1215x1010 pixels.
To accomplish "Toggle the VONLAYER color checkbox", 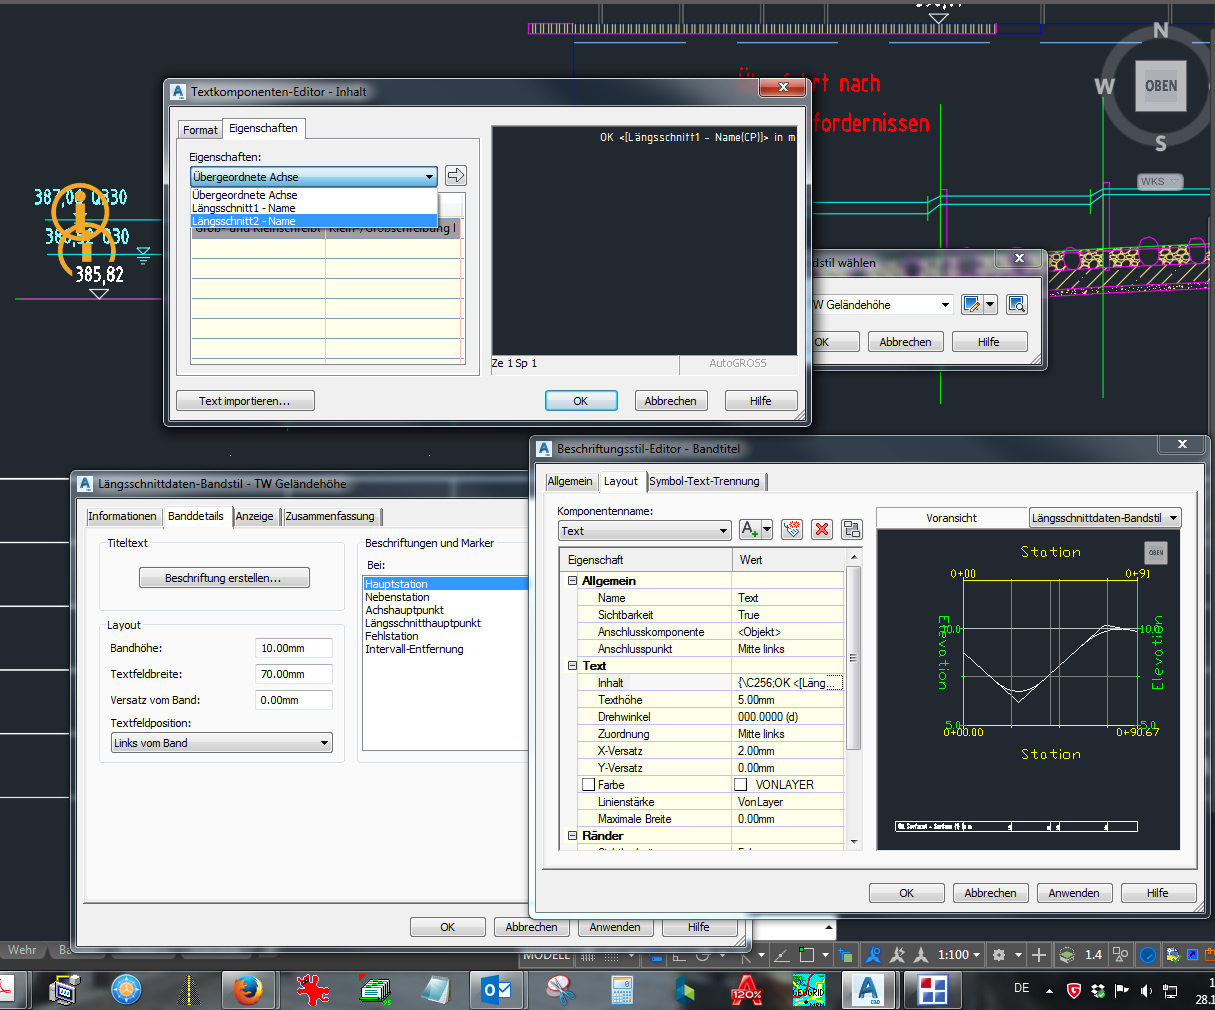I will [x=741, y=785].
